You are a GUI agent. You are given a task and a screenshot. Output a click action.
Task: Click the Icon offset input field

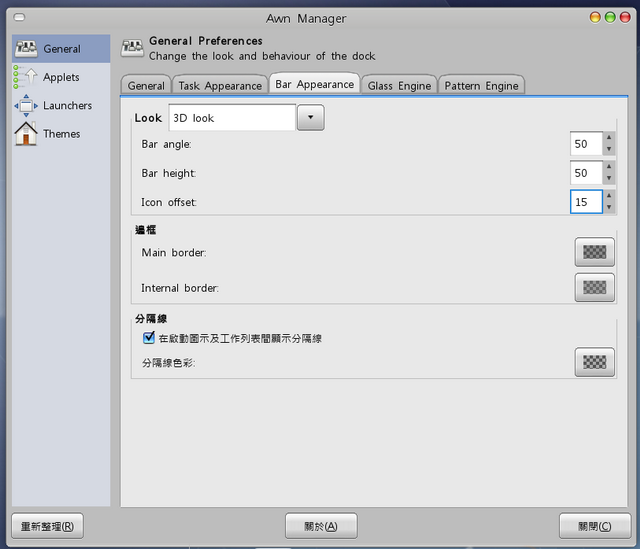pyautogui.click(x=586, y=202)
